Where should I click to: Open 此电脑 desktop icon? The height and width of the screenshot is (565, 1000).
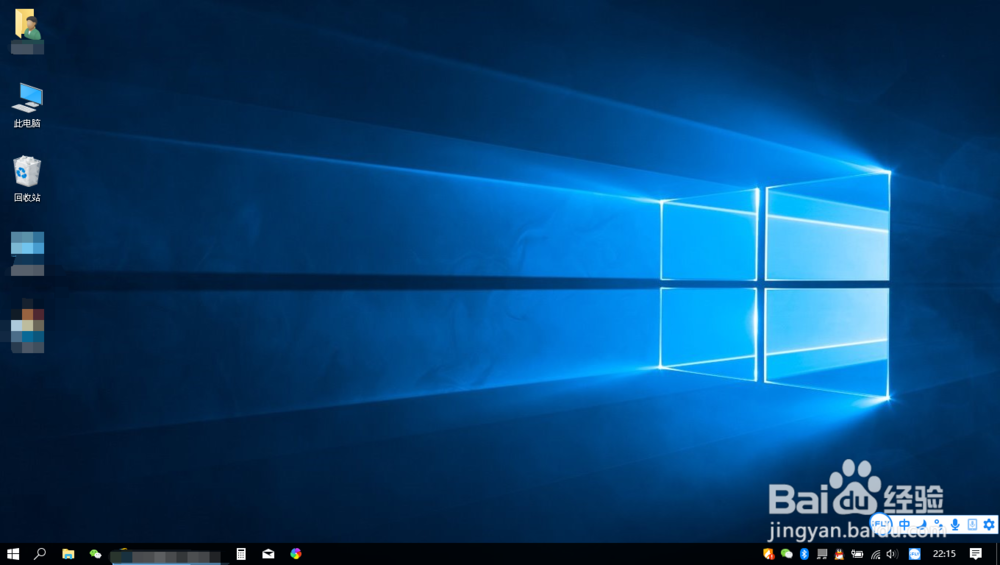(27, 105)
